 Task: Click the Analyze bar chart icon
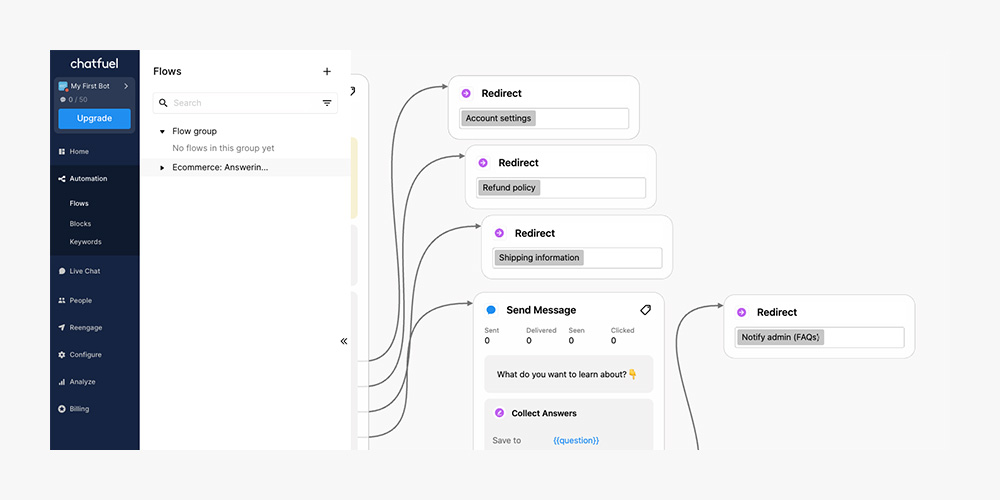click(x=62, y=382)
